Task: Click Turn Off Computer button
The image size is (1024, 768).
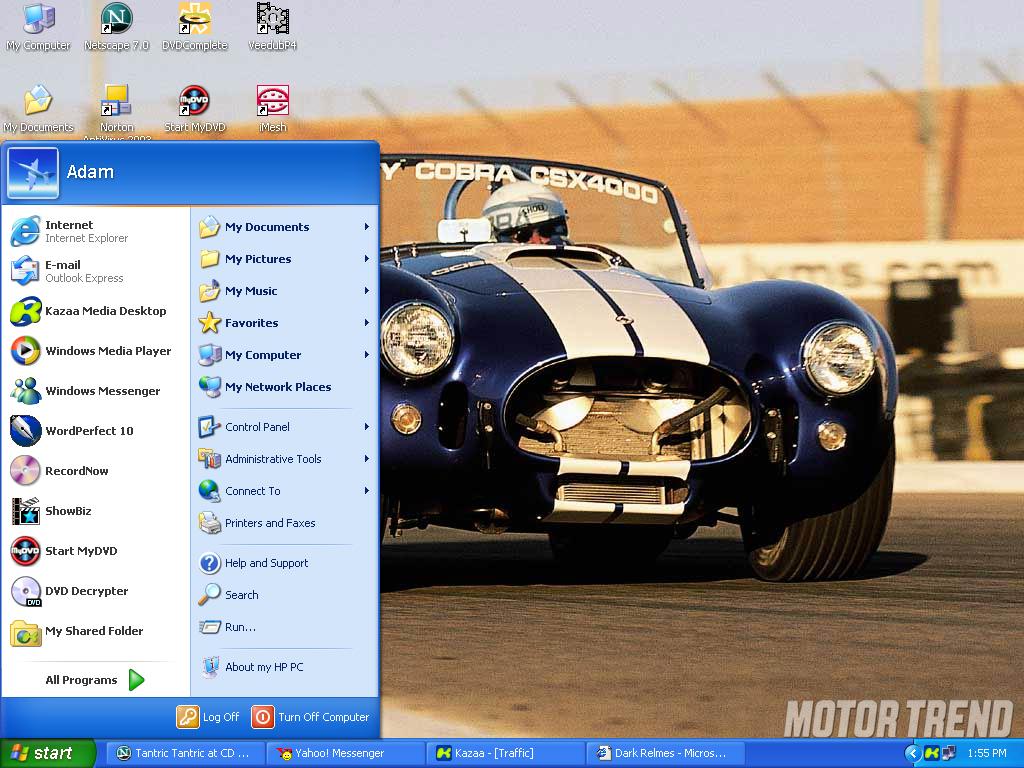Action: [x=311, y=717]
